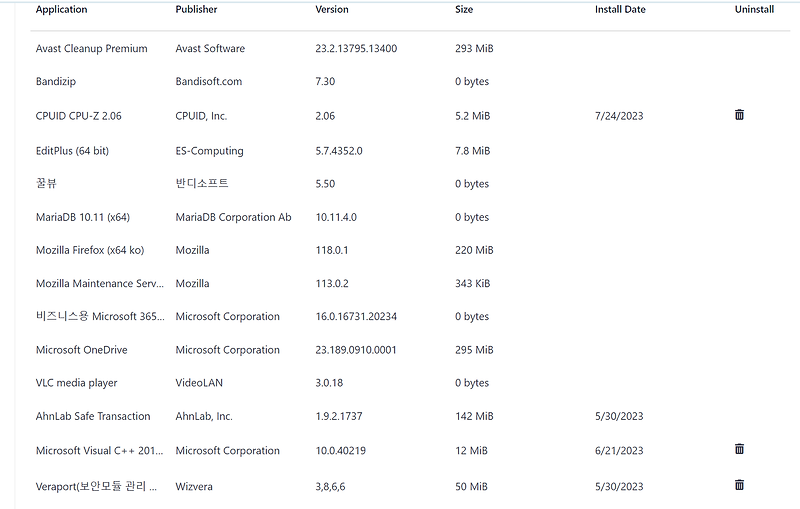Click version 10.11.4.0
Image resolution: width=800 pixels, height=509 pixels.
click(x=336, y=217)
